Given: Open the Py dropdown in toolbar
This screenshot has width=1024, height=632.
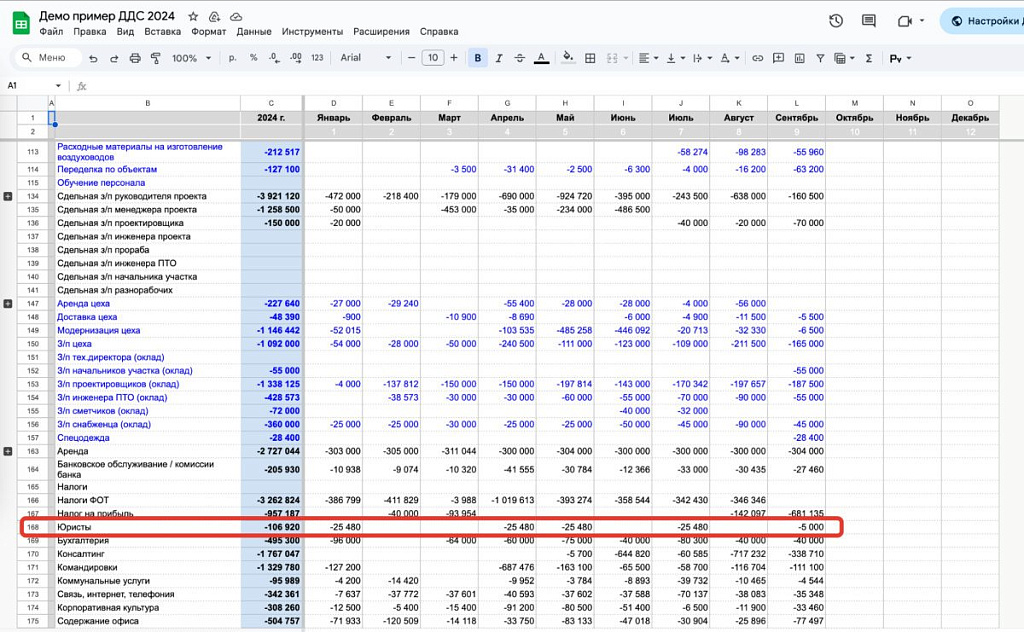Looking at the screenshot, I should 900,59.
